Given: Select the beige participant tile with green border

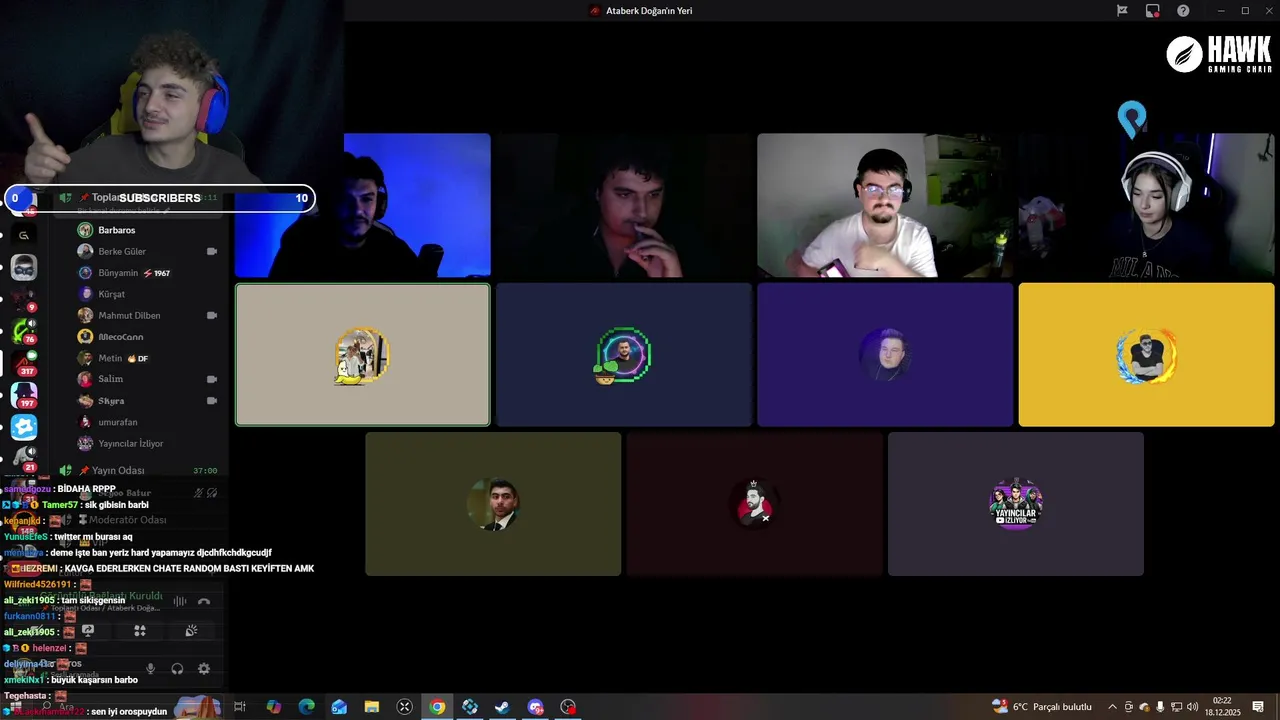Looking at the screenshot, I should click(362, 355).
